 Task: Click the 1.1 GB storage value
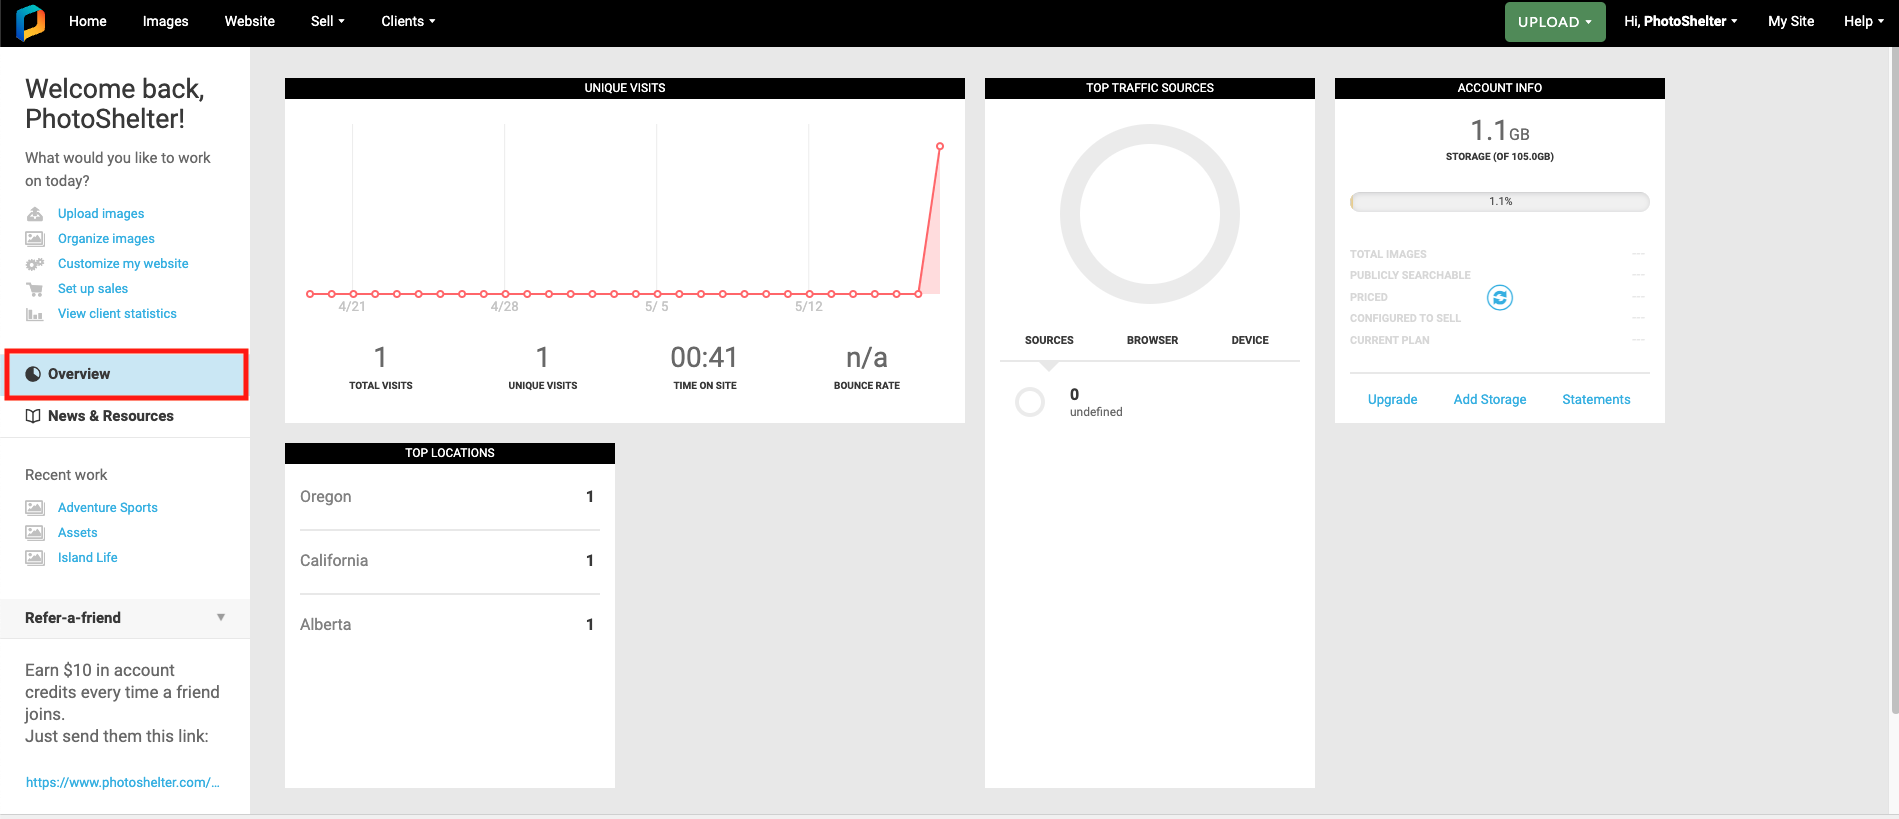point(1500,131)
